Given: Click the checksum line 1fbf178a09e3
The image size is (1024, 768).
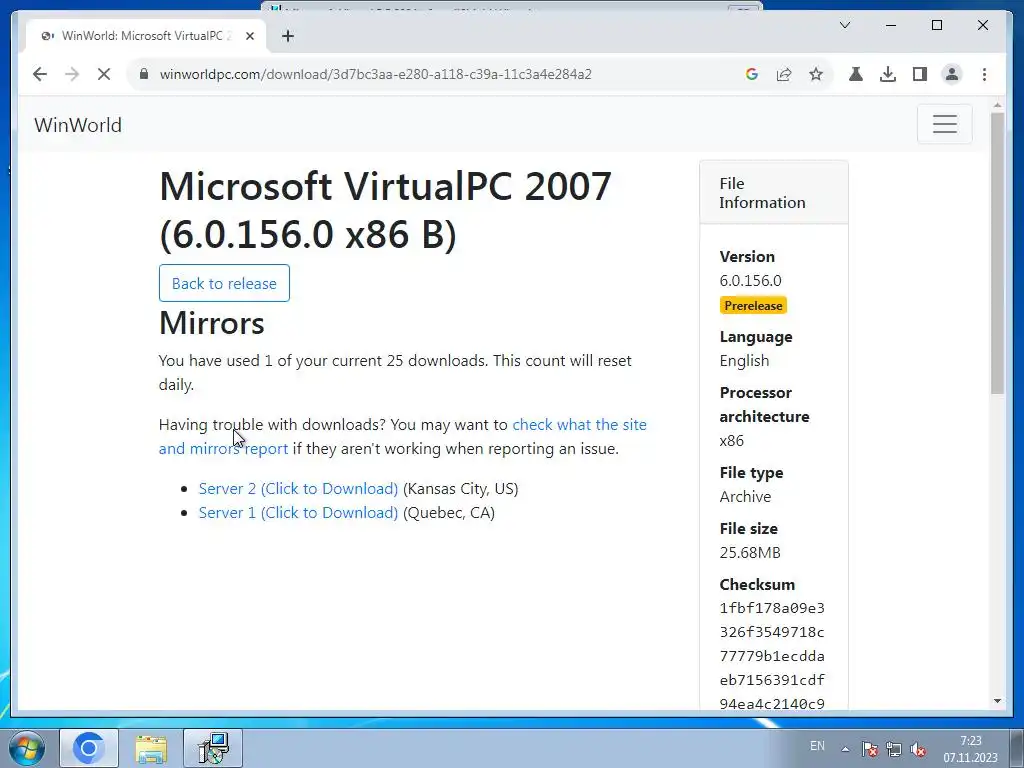Looking at the screenshot, I should (x=772, y=608).
